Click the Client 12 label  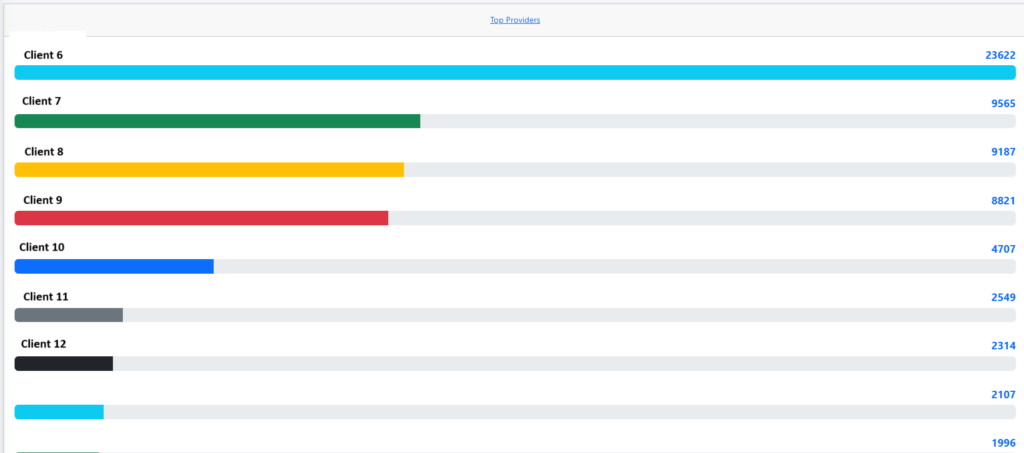pyautogui.click(x=44, y=344)
